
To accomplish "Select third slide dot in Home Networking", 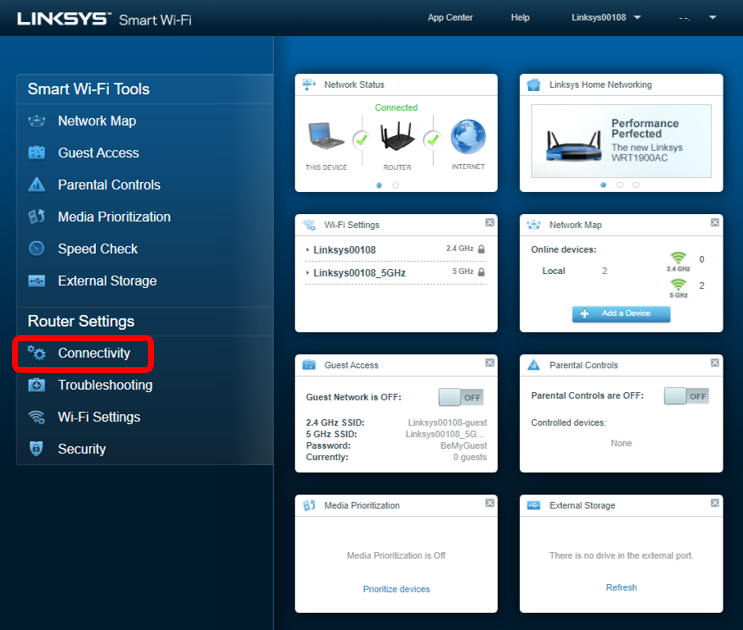I will point(636,185).
